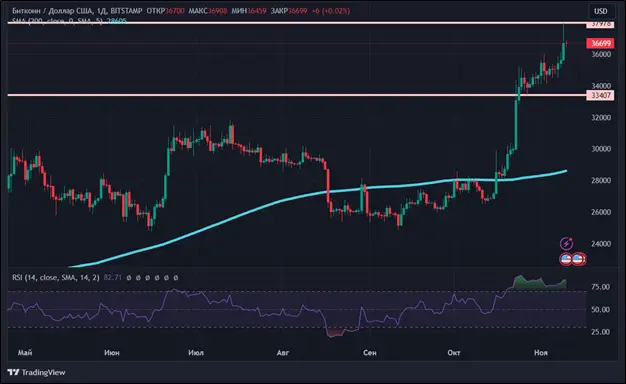Click the 32000 price axis label
Viewport: 626px width, 384px height.
click(601, 117)
